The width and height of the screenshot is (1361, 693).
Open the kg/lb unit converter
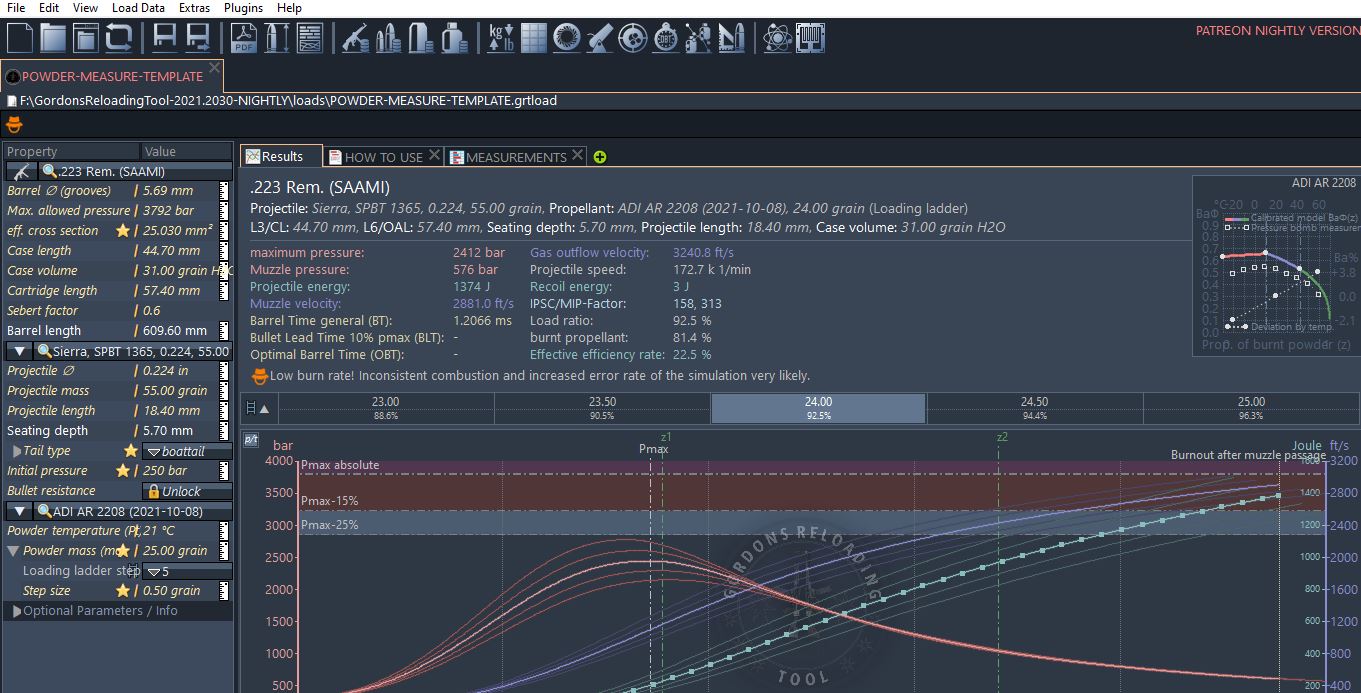point(500,38)
